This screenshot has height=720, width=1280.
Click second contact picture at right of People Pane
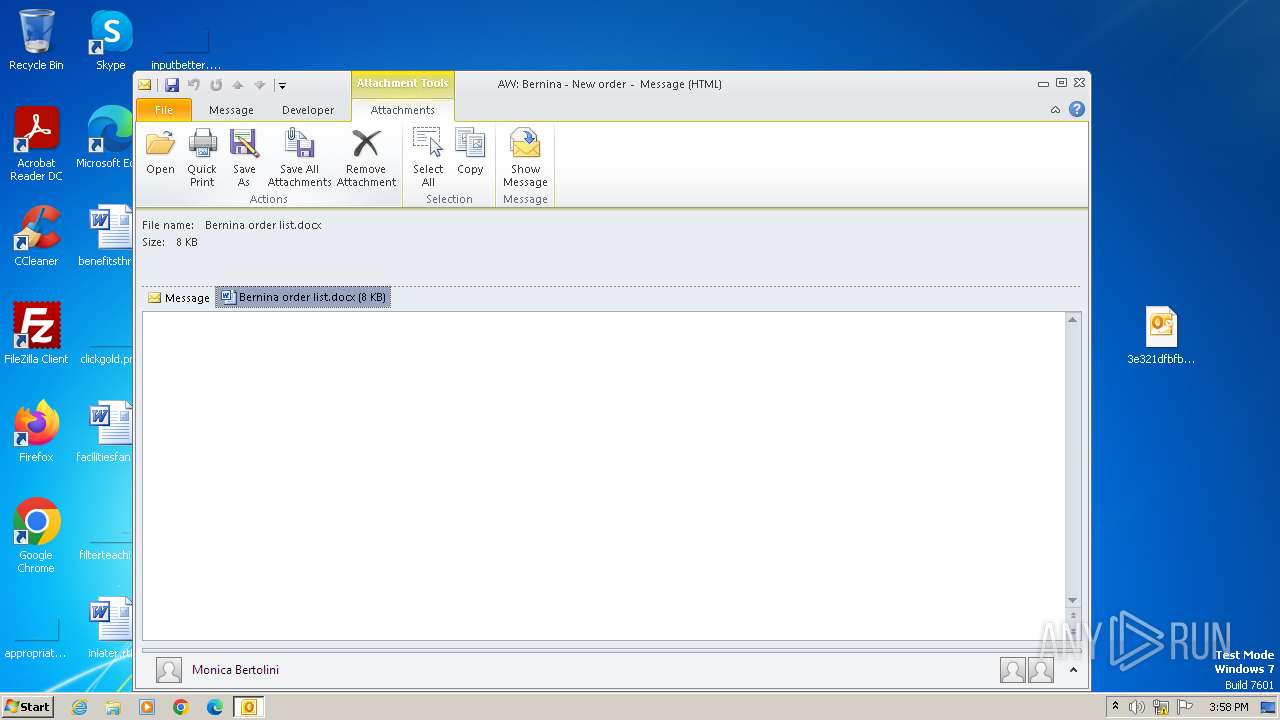1041,670
